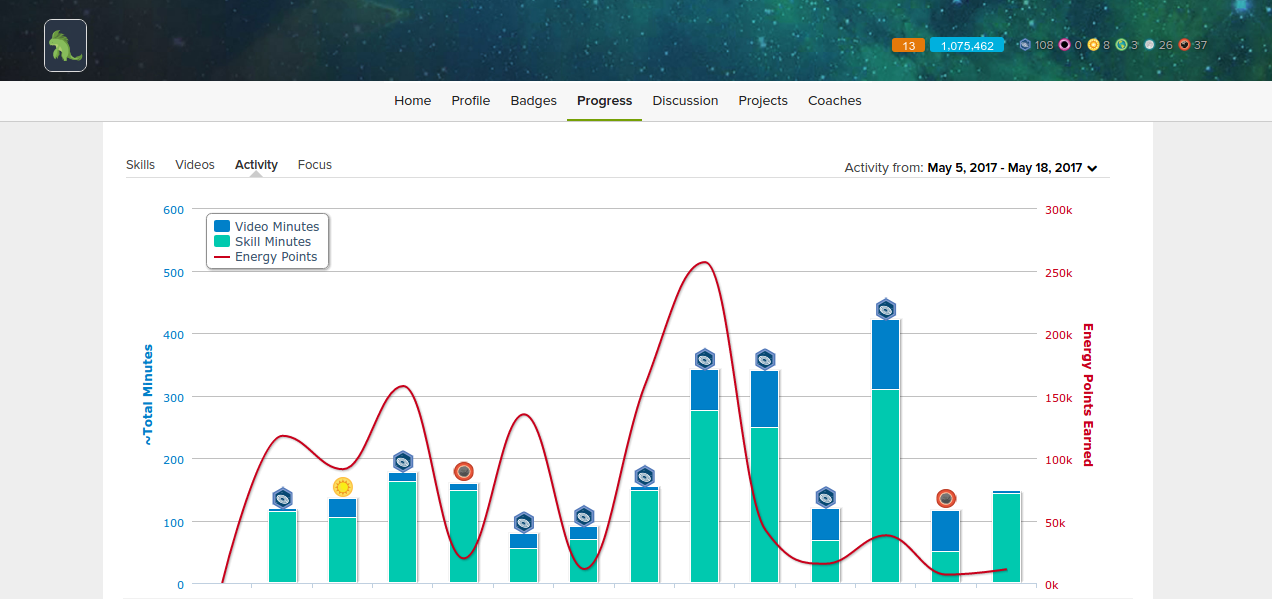Click the Moon badge icon in header
Viewport: 1272px width, 599px height.
click(1149, 45)
